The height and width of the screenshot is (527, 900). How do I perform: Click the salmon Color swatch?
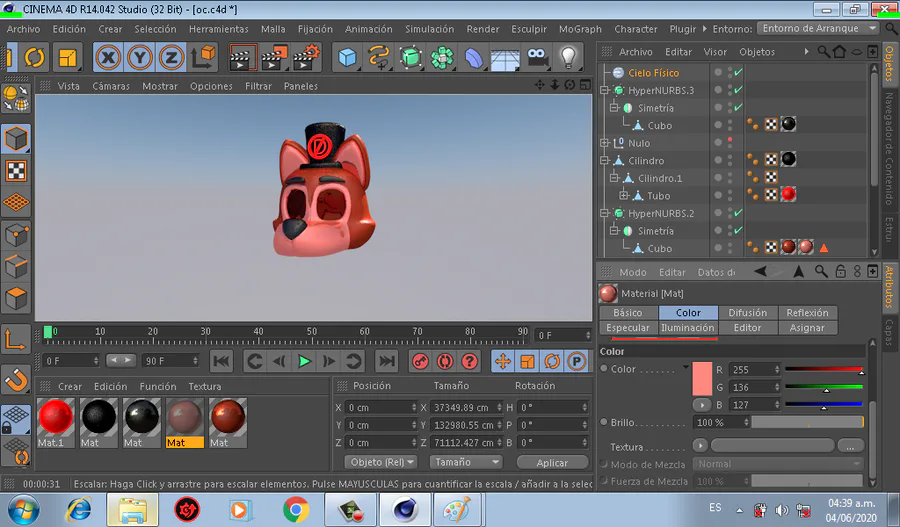tap(702, 377)
